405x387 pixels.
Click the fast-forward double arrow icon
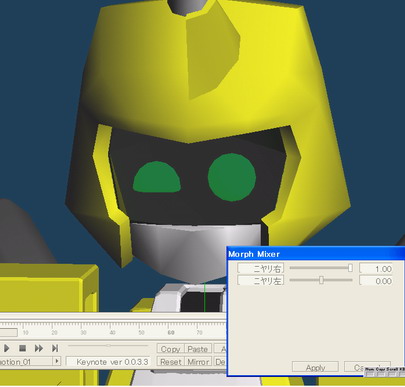[x=39, y=349]
